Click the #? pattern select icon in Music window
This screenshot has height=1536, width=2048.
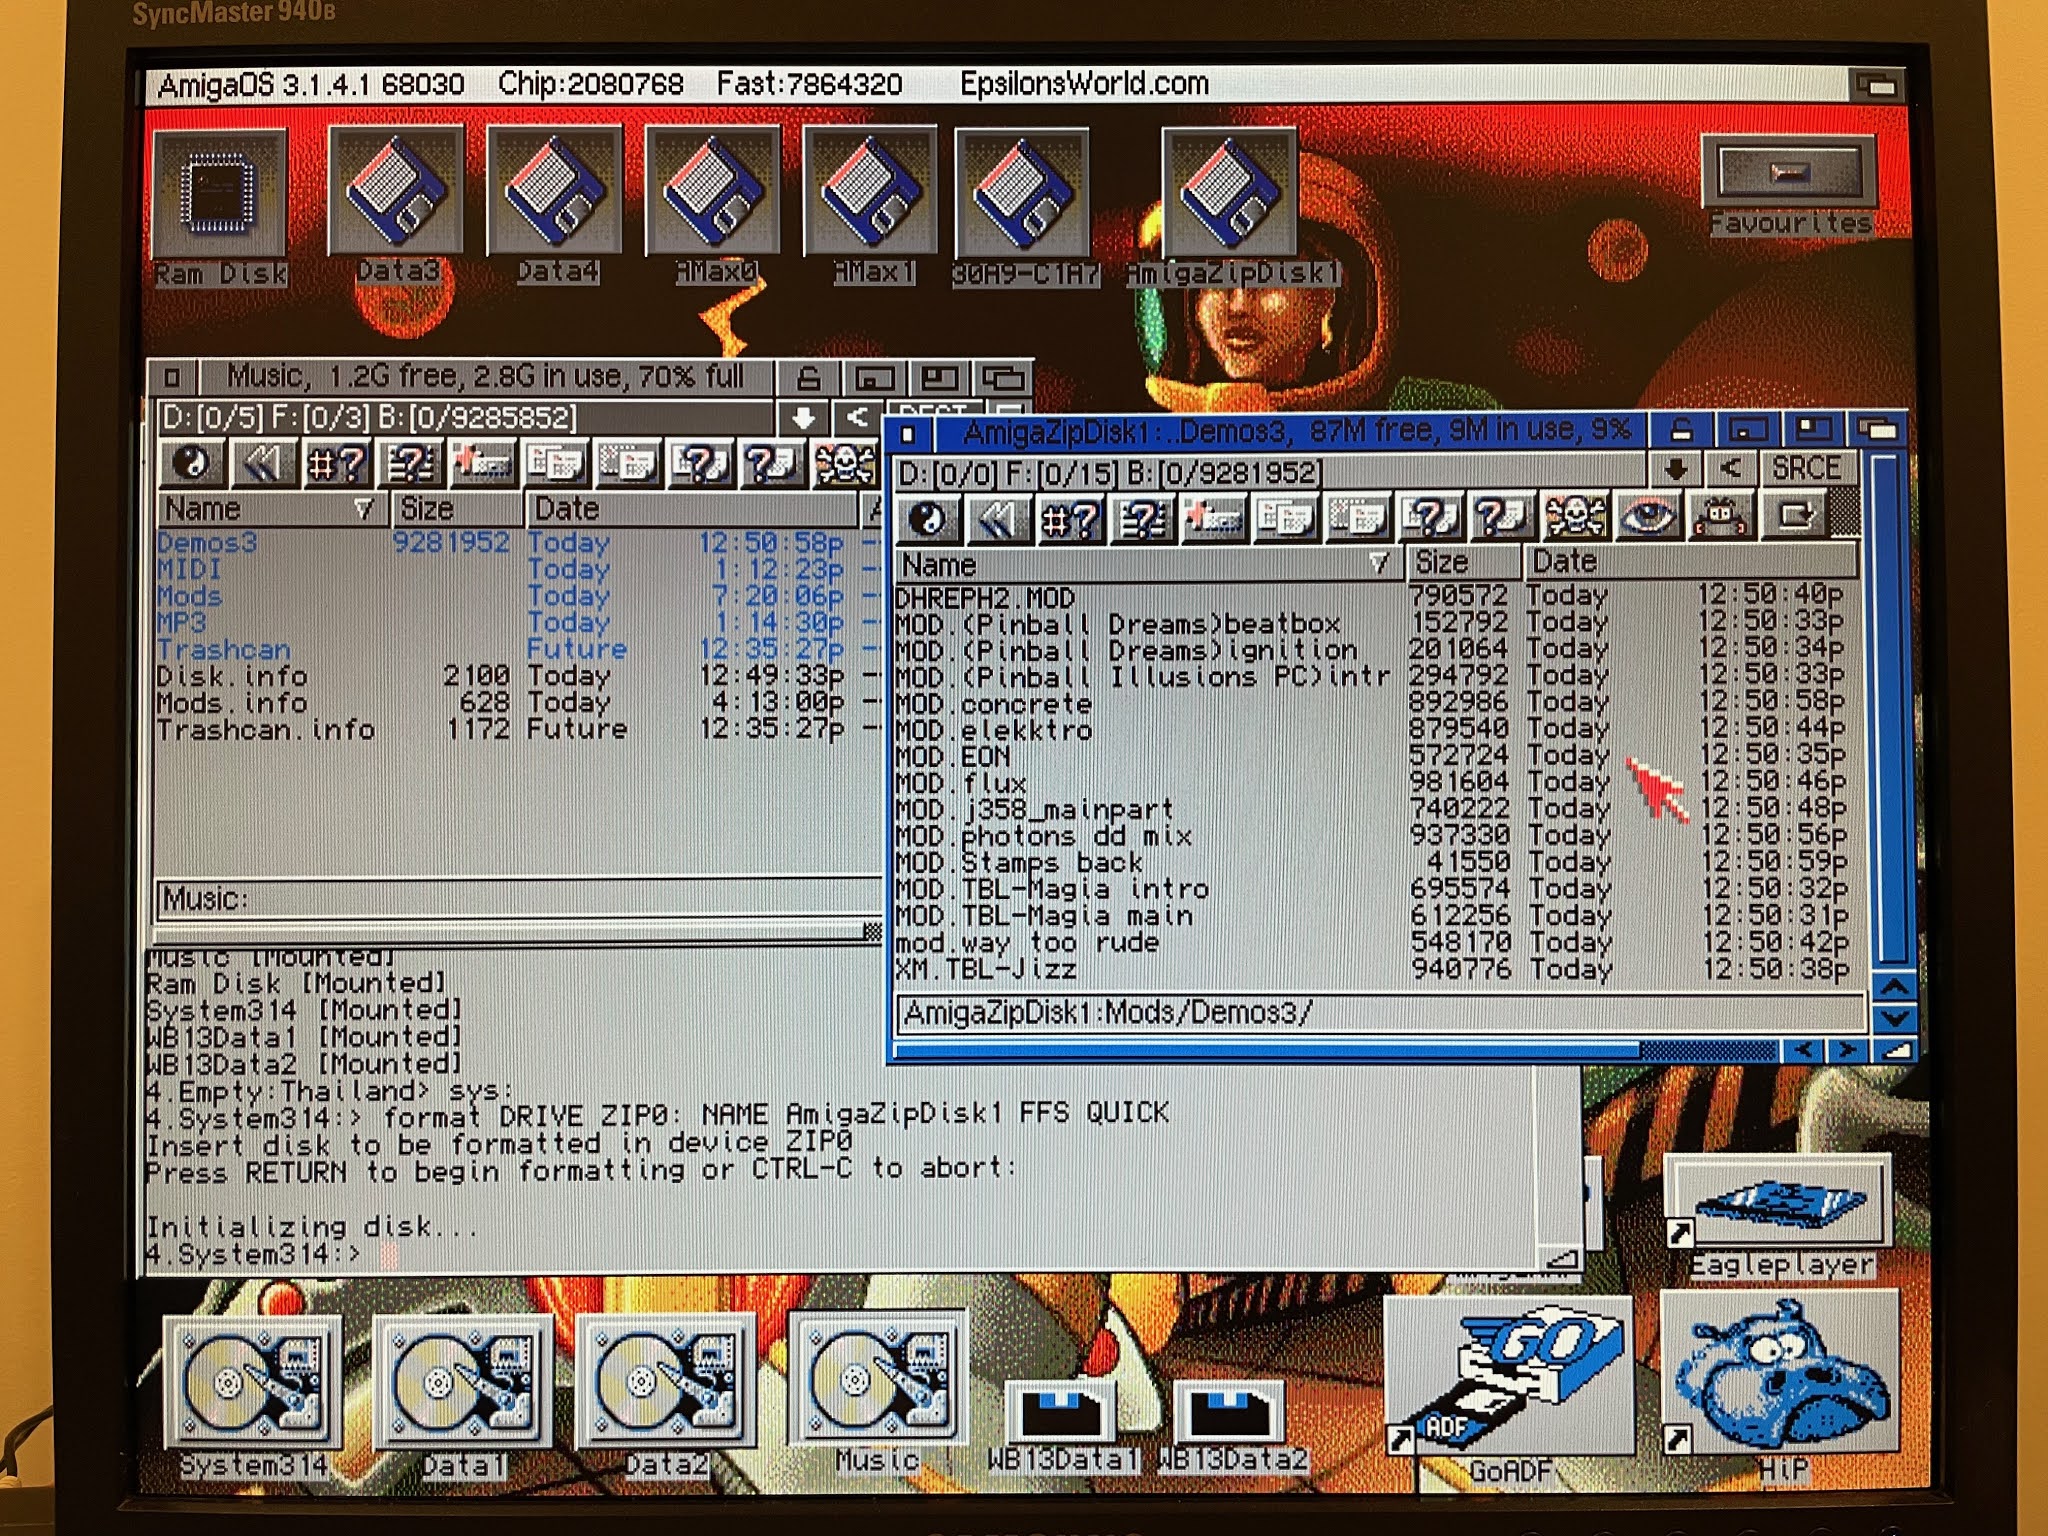pos(336,463)
